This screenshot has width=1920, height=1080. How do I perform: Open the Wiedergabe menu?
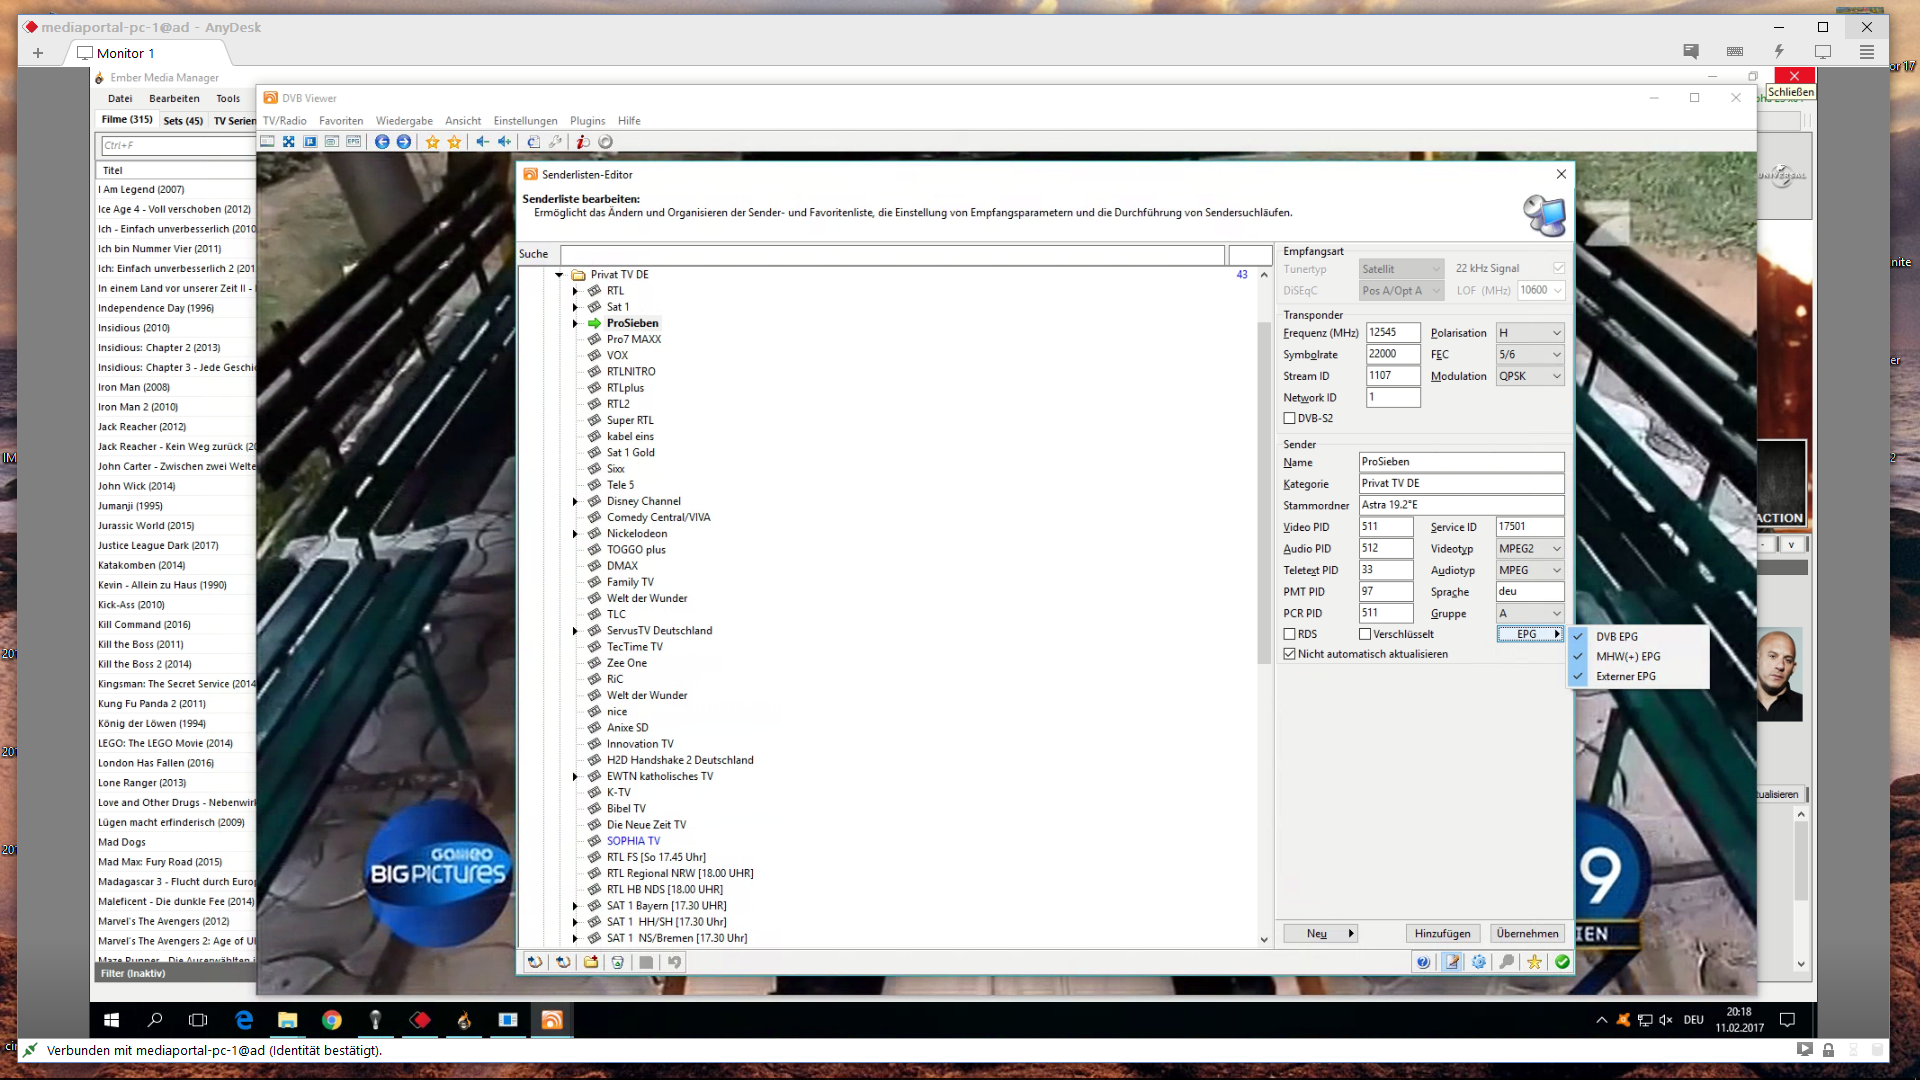[404, 121]
